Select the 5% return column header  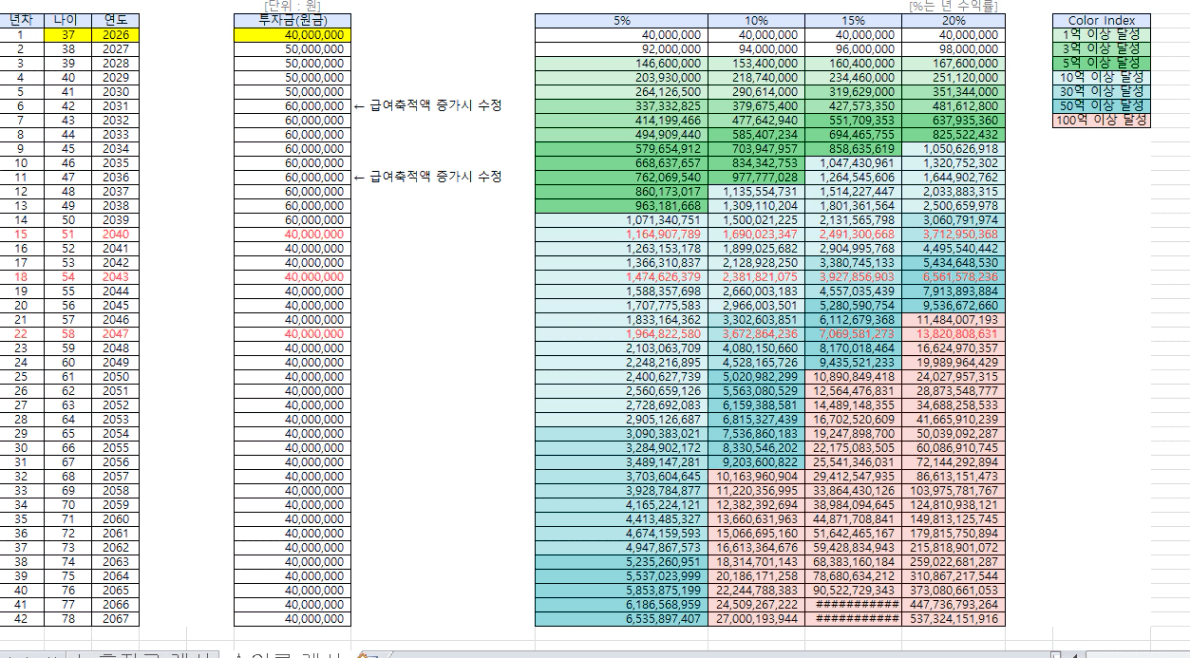click(x=621, y=21)
